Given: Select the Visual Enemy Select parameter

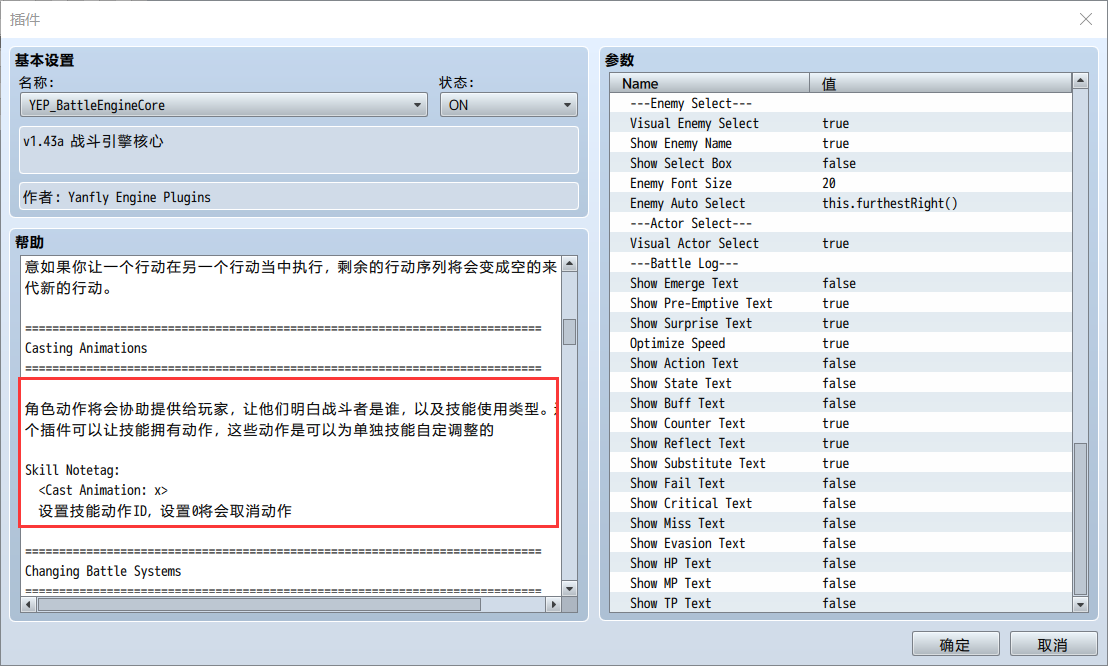Looking at the screenshot, I should tap(841, 123).
